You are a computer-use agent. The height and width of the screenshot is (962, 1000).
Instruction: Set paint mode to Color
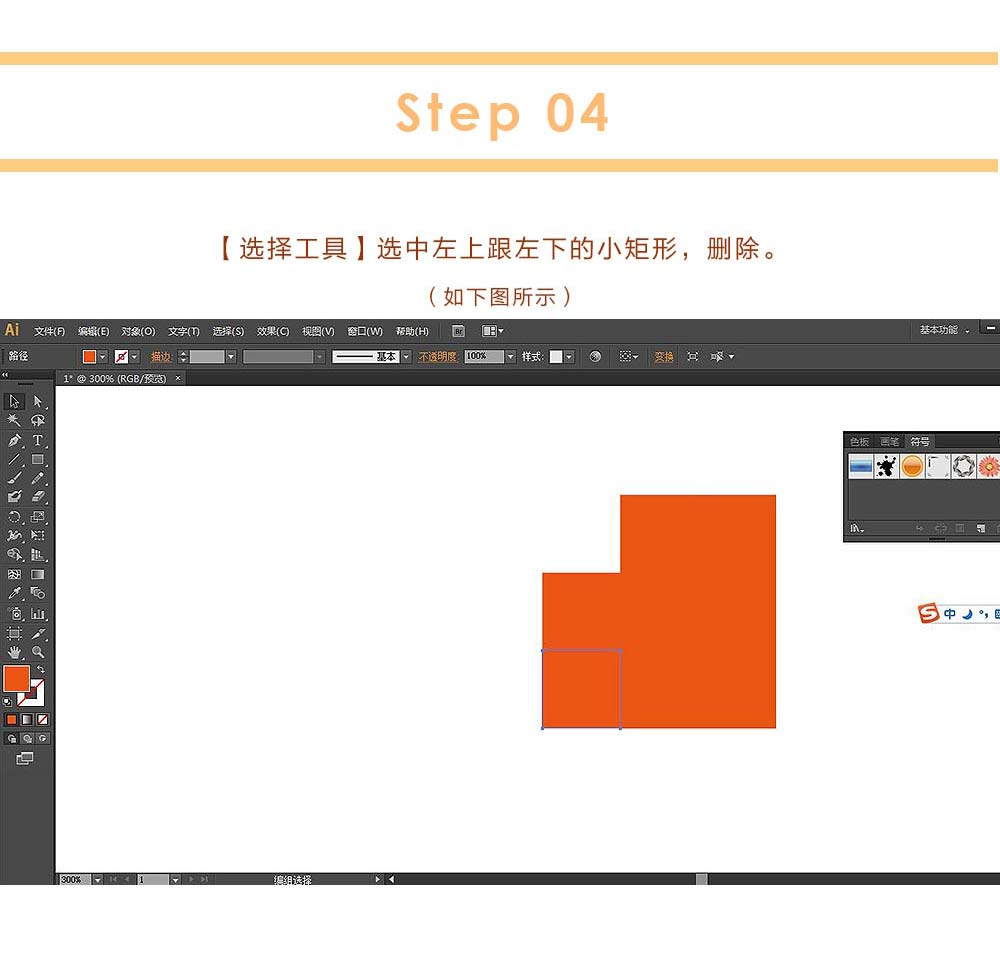tap(11, 720)
